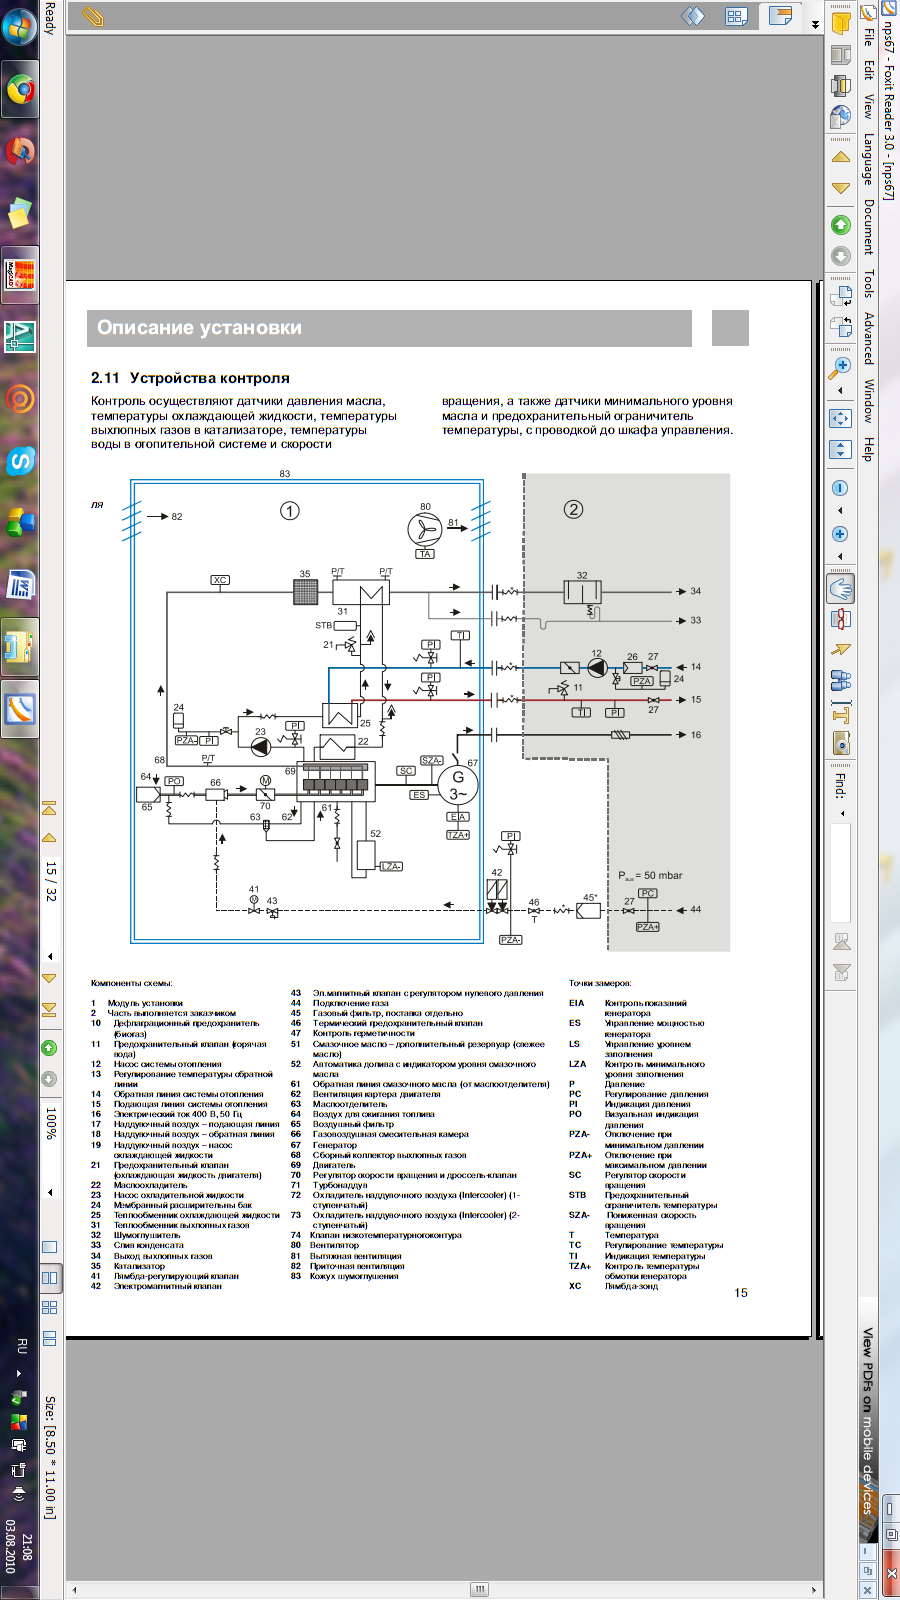Select the Hand tool
Viewport: 900px width, 1600px height.
841,587
